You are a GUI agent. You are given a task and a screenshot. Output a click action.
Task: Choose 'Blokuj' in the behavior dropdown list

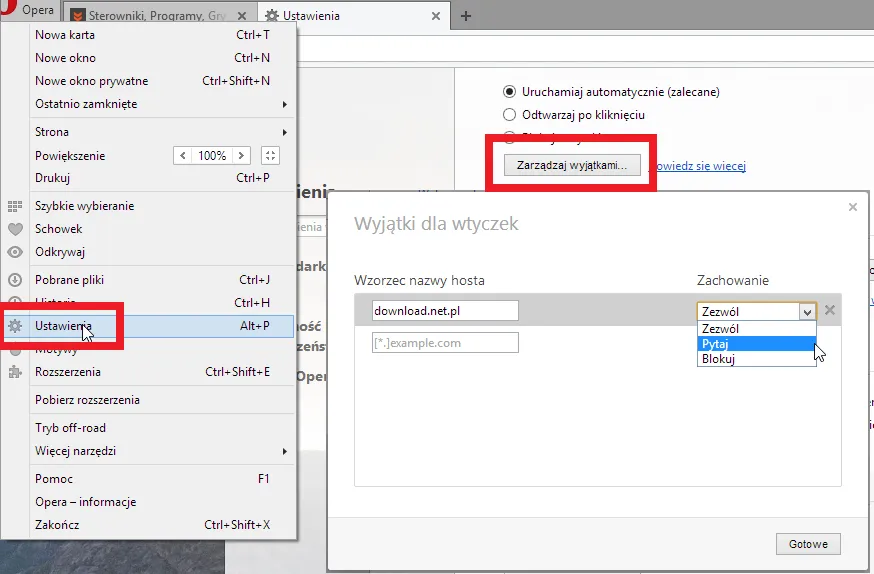[x=718, y=359]
